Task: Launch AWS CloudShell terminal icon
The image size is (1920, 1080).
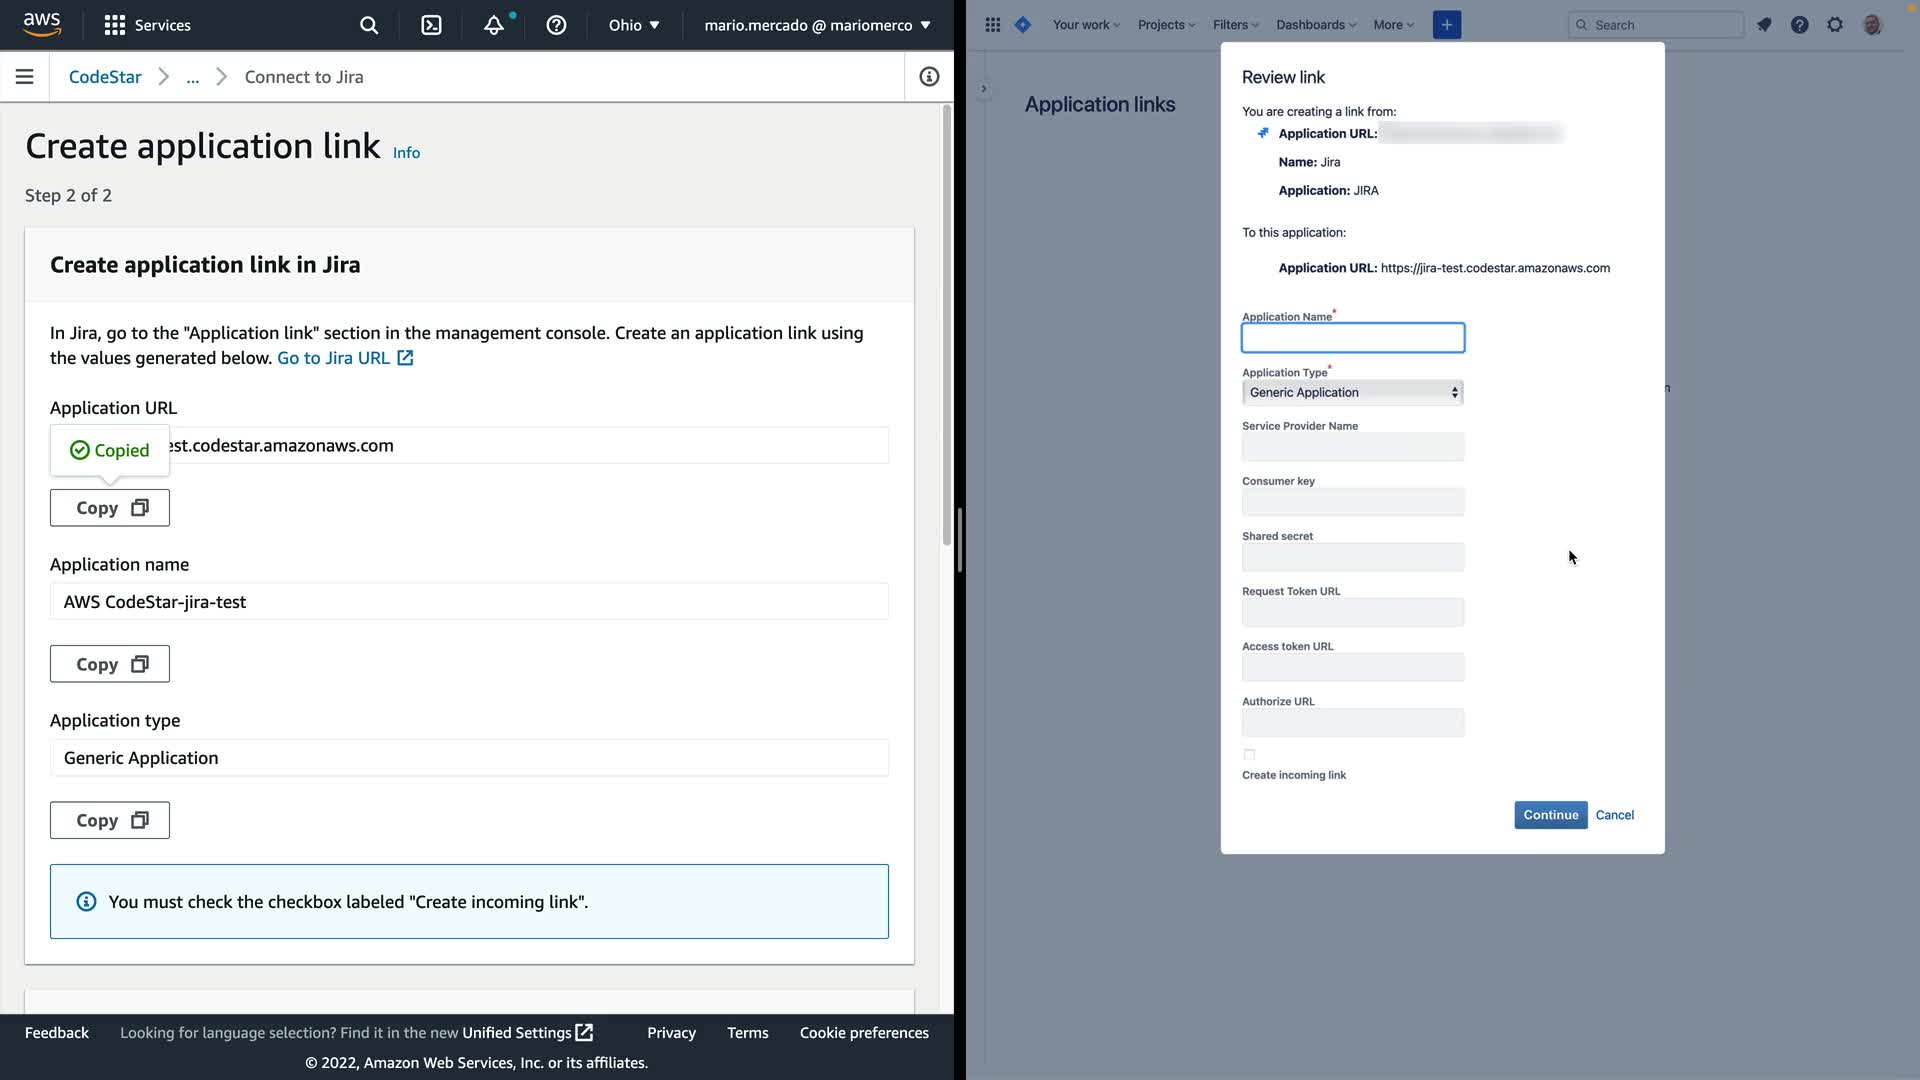Action: pos(431,25)
